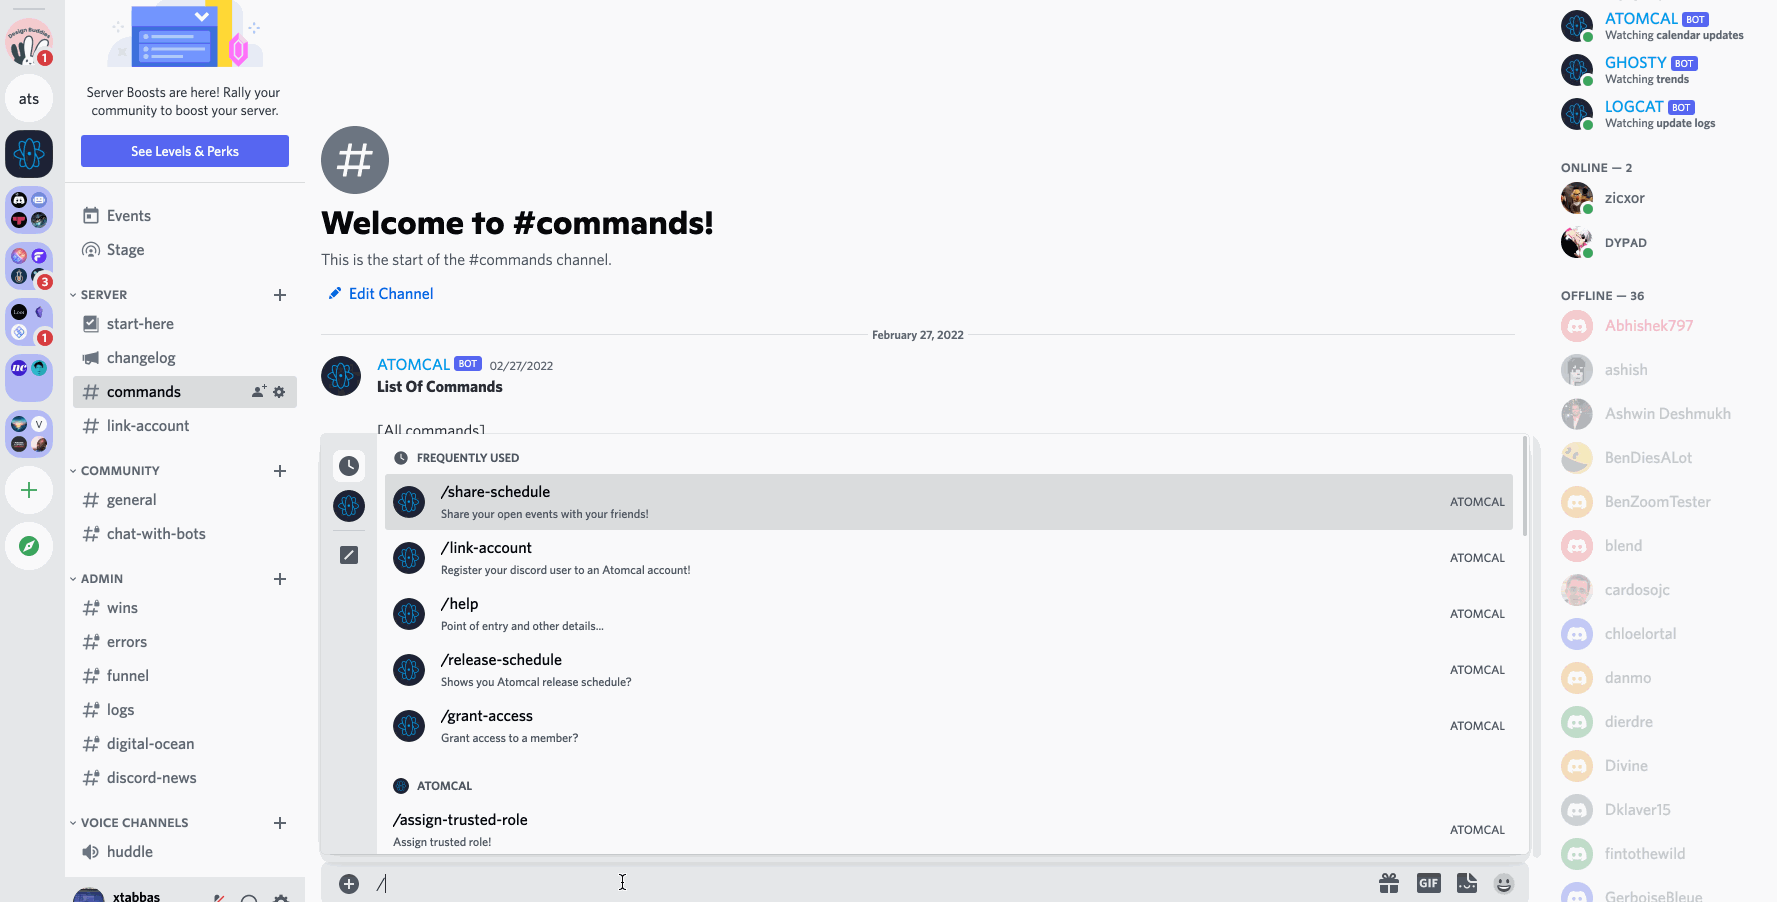
Task: Open the chat-with-bots channel
Action: click(185, 534)
